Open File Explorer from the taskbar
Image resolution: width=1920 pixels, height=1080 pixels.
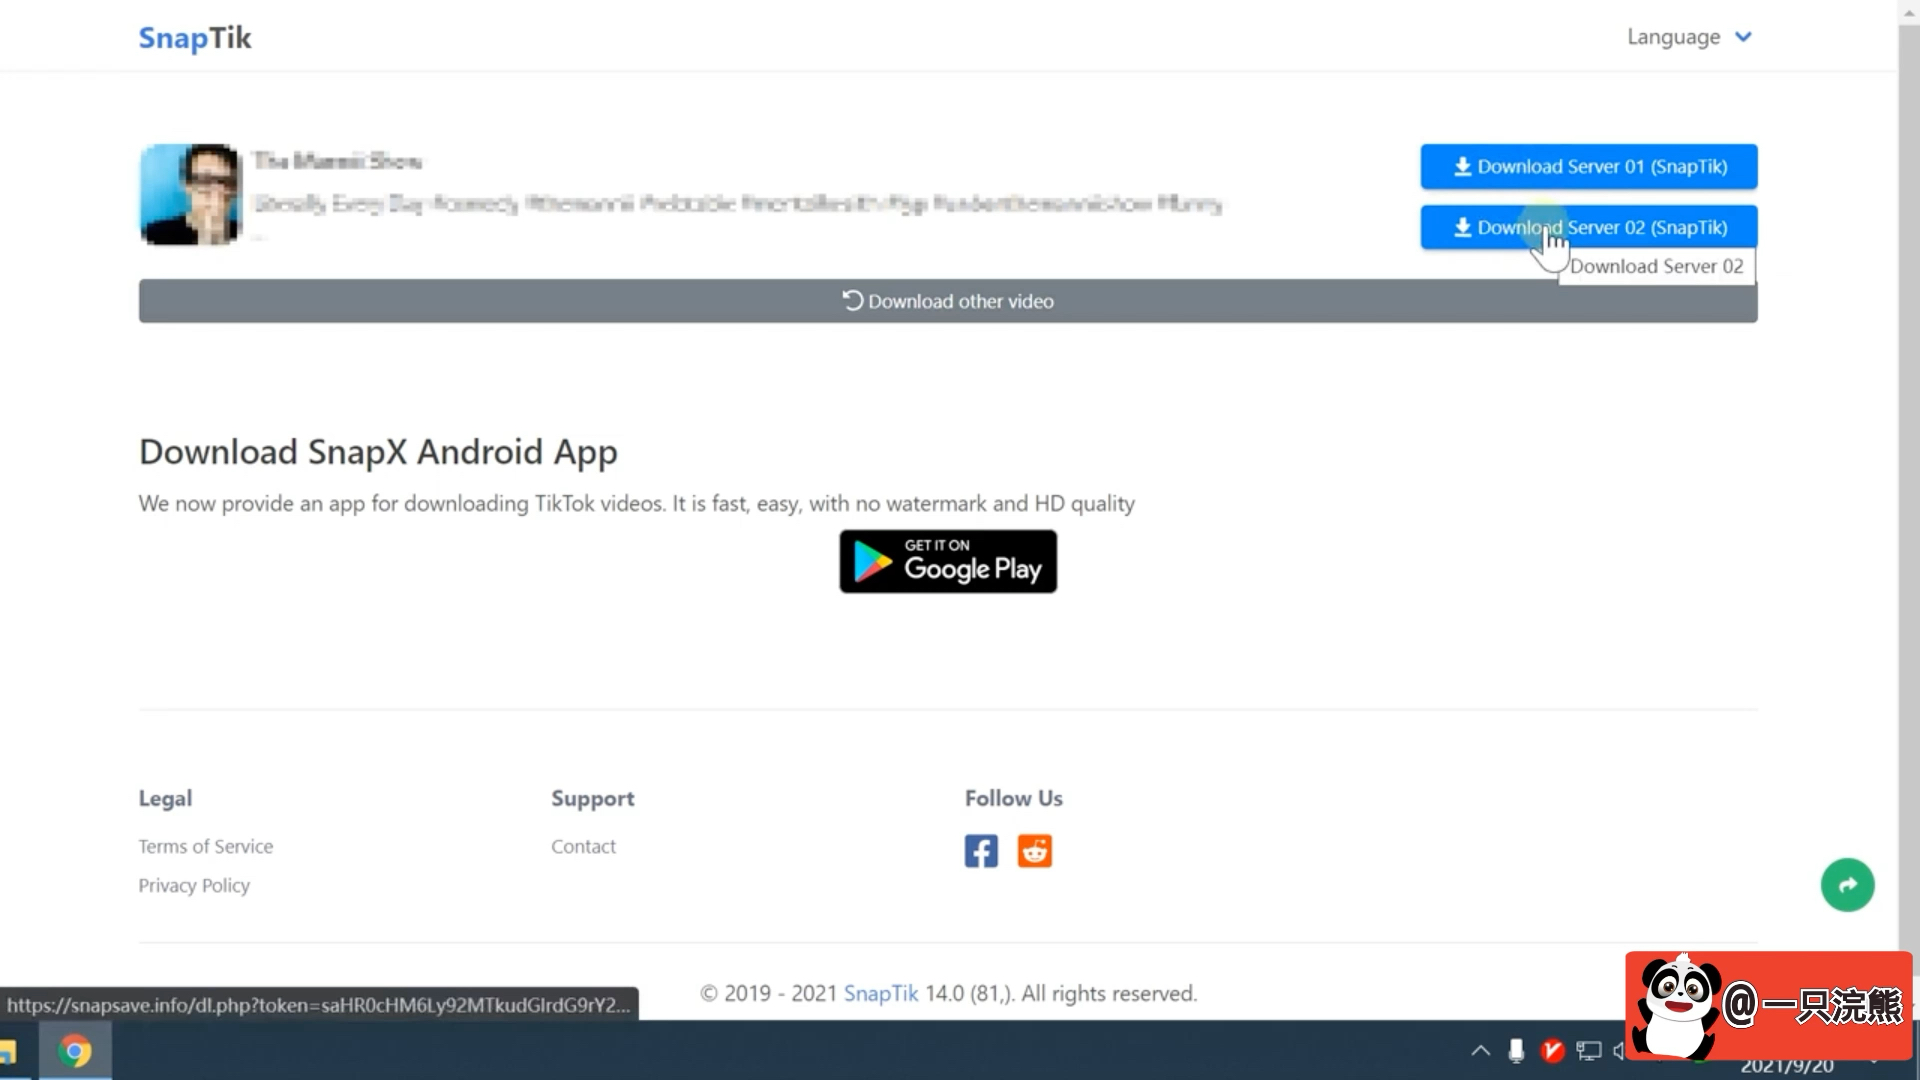[8, 1051]
